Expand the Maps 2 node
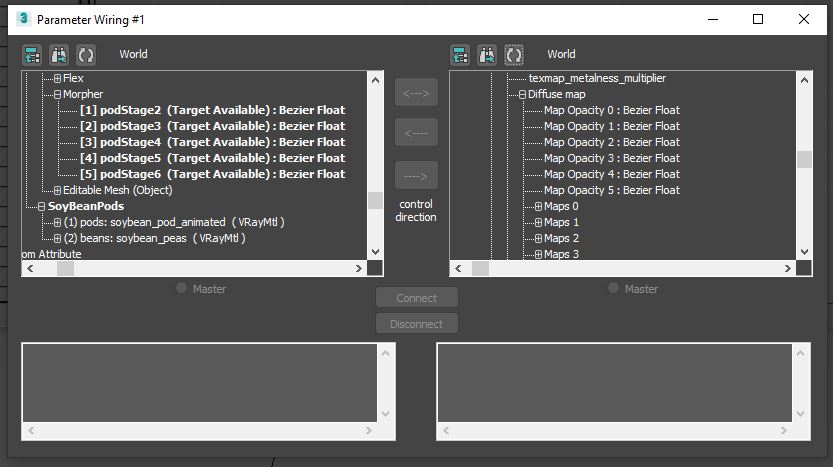Viewport: 833px width, 467px height. point(538,239)
